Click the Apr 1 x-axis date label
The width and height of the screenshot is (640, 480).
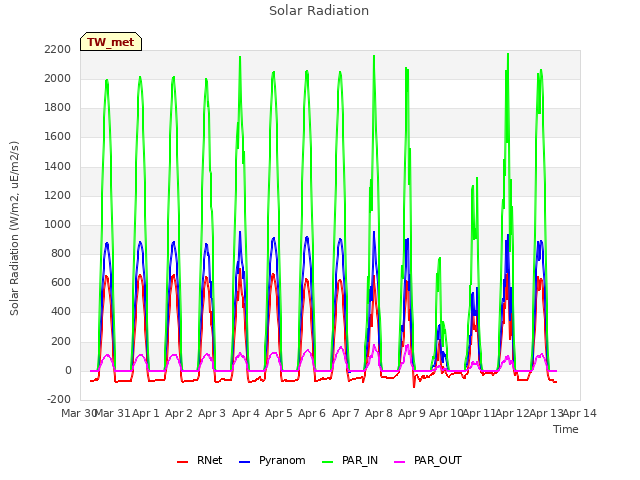point(146,413)
